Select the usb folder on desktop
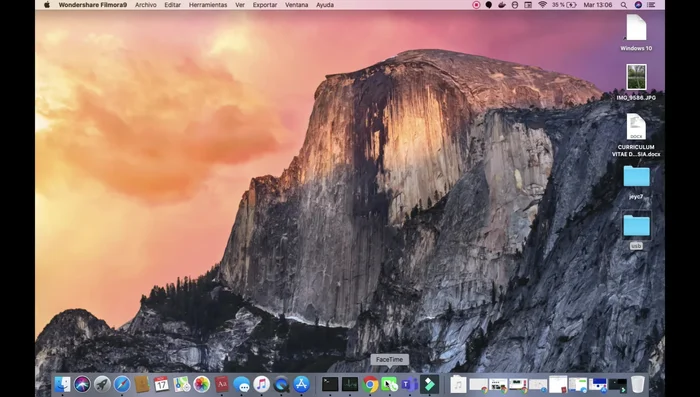700x397 pixels. pyautogui.click(x=636, y=226)
